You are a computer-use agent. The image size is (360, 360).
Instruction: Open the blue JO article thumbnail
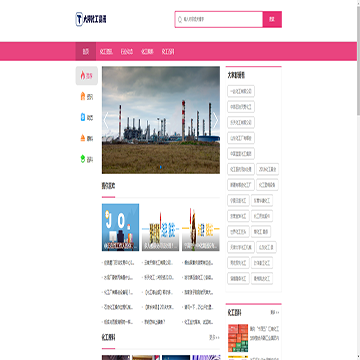point(120,227)
